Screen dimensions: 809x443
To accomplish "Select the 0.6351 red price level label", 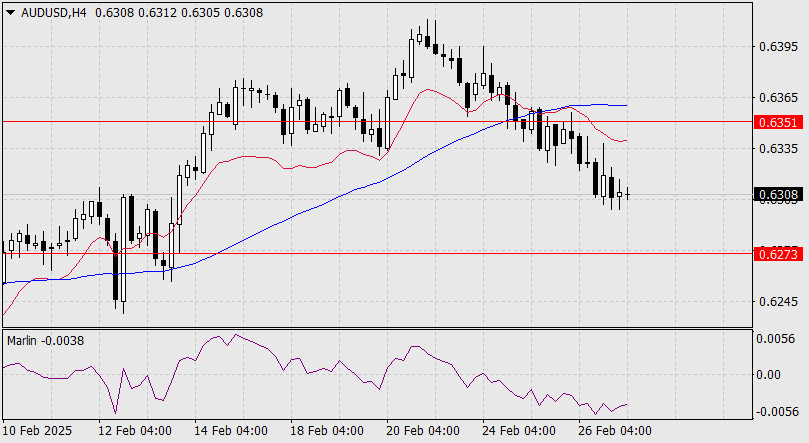I will [x=779, y=122].
